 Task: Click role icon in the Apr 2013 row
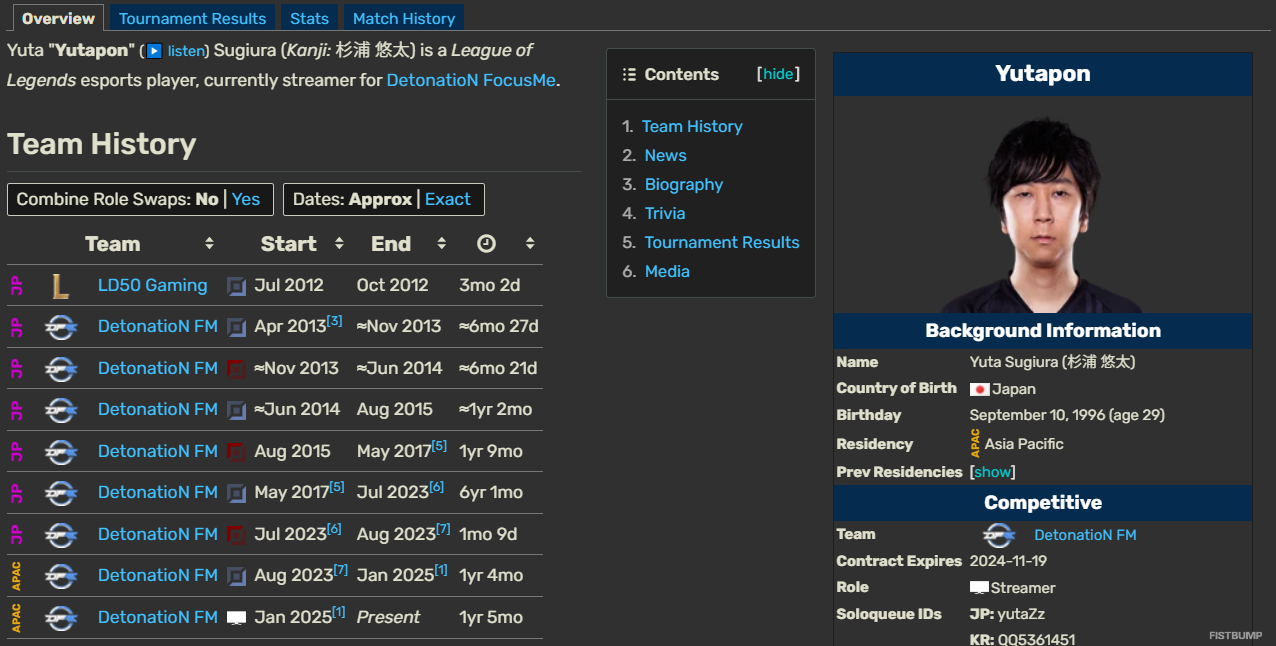tap(236, 327)
